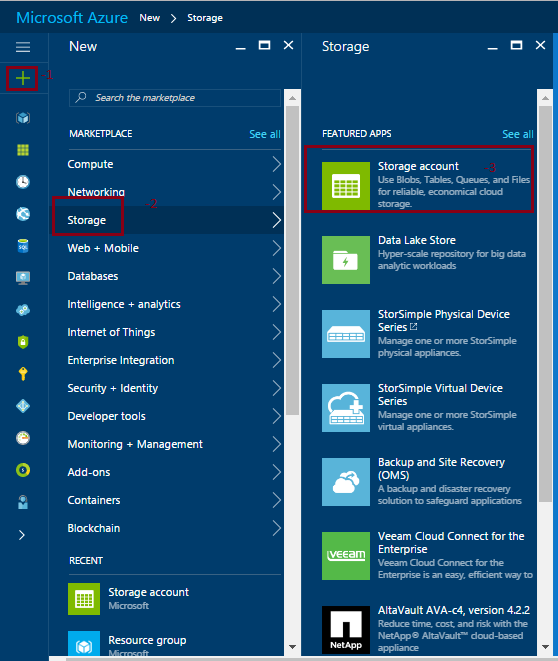This screenshot has width=558, height=661.
Task: Open the SQL databases sidebar icon
Action: click(23, 246)
